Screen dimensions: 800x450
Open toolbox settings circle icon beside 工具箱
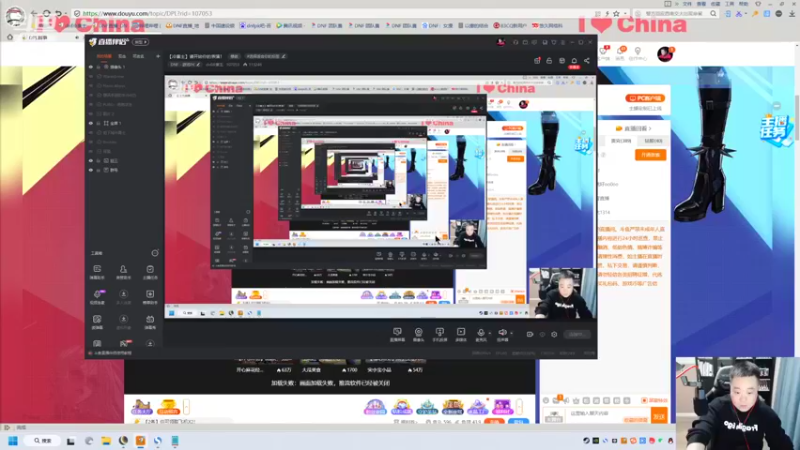click(x=155, y=253)
